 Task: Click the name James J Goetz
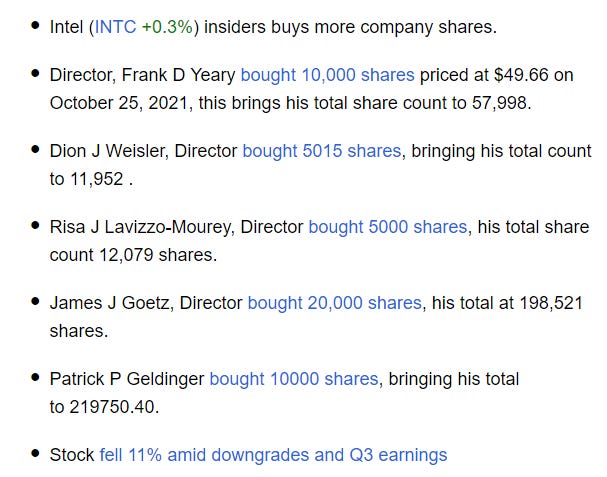pyautogui.click(x=110, y=303)
